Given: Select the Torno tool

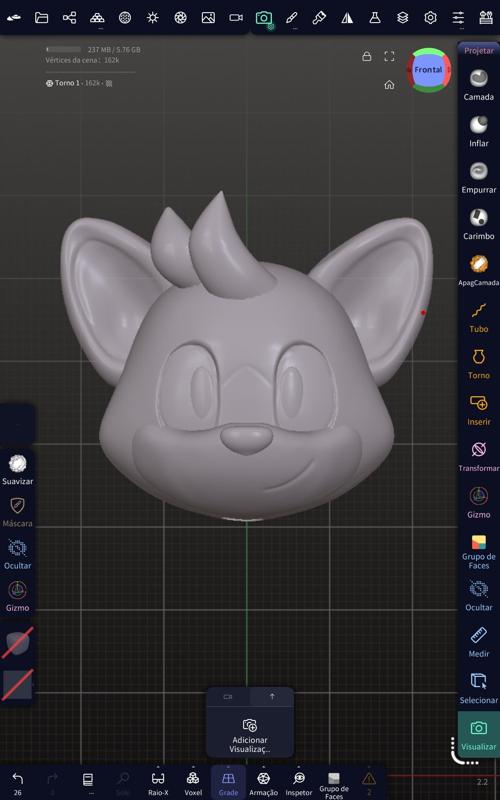Looking at the screenshot, I should tap(479, 363).
